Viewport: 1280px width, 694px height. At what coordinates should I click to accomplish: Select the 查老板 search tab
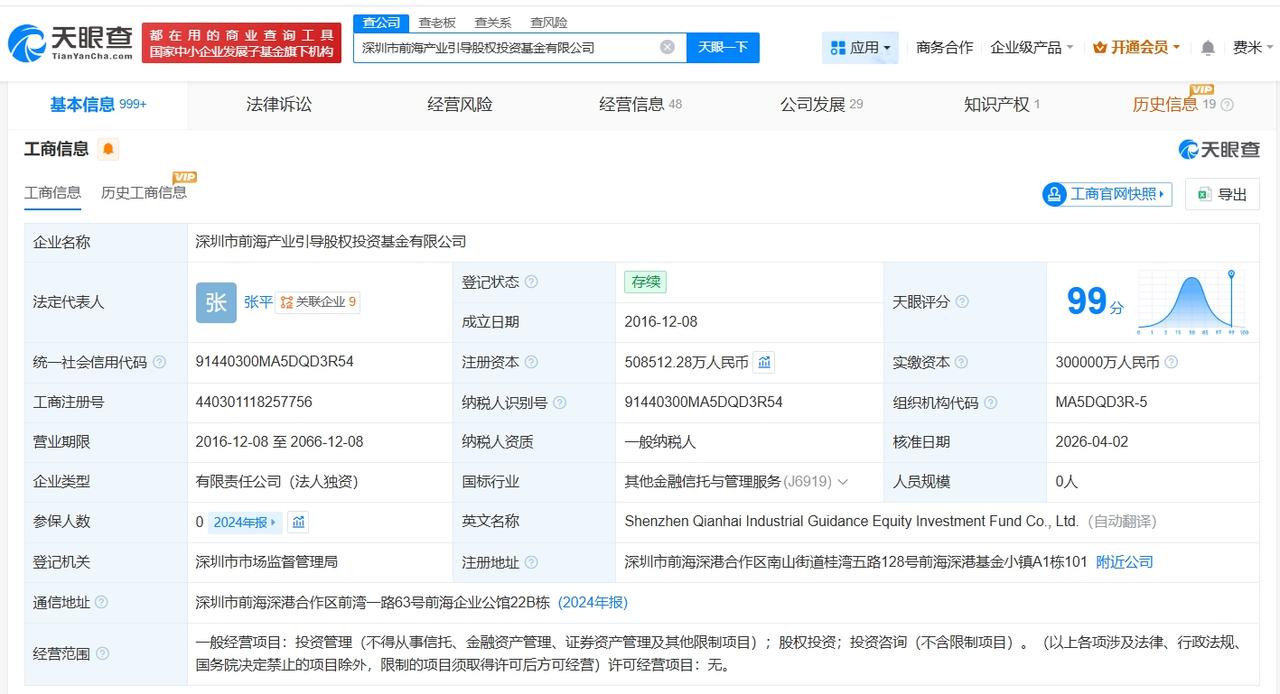pyautogui.click(x=436, y=22)
